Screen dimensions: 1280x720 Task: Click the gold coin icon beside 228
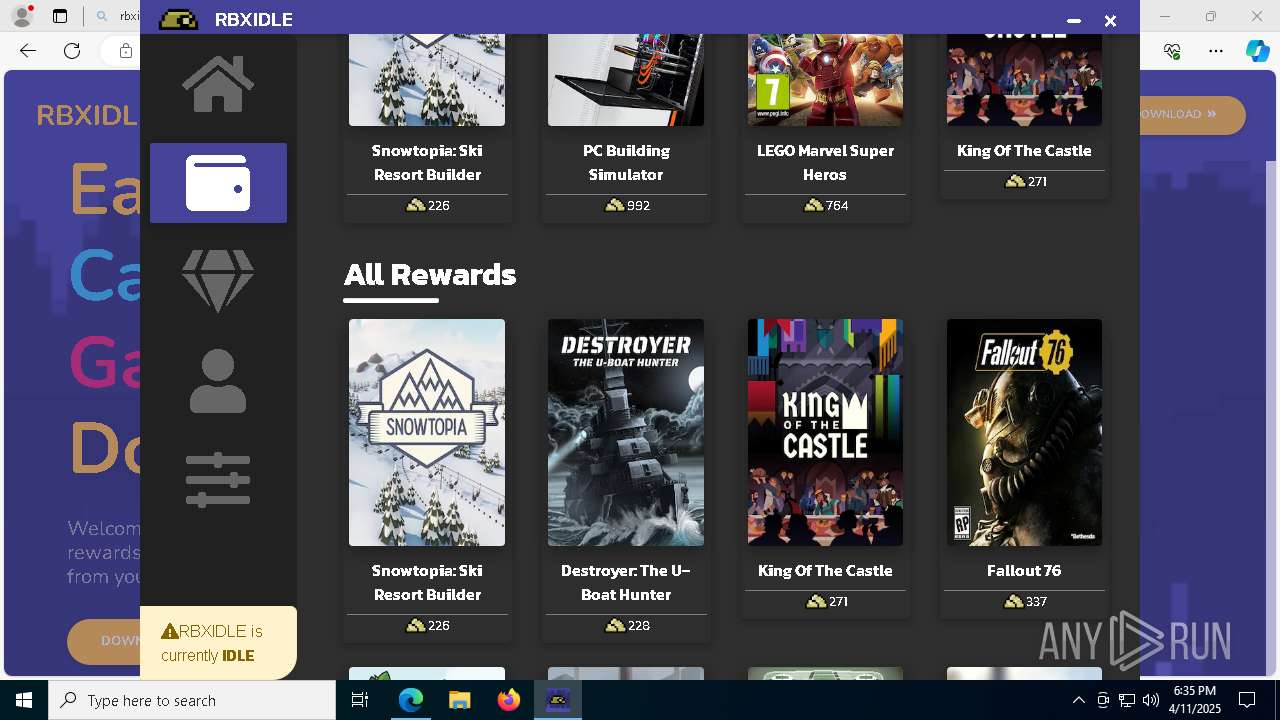pyautogui.click(x=615, y=625)
